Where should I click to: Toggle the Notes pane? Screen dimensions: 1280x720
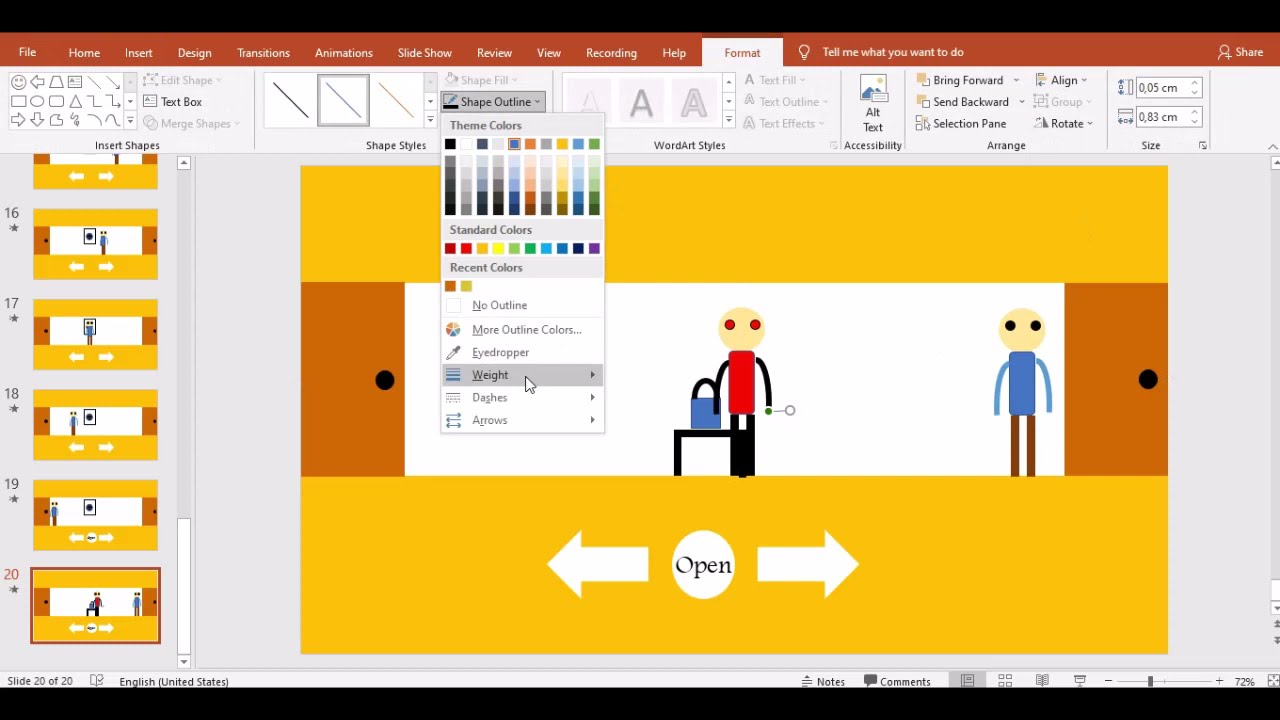pos(822,682)
